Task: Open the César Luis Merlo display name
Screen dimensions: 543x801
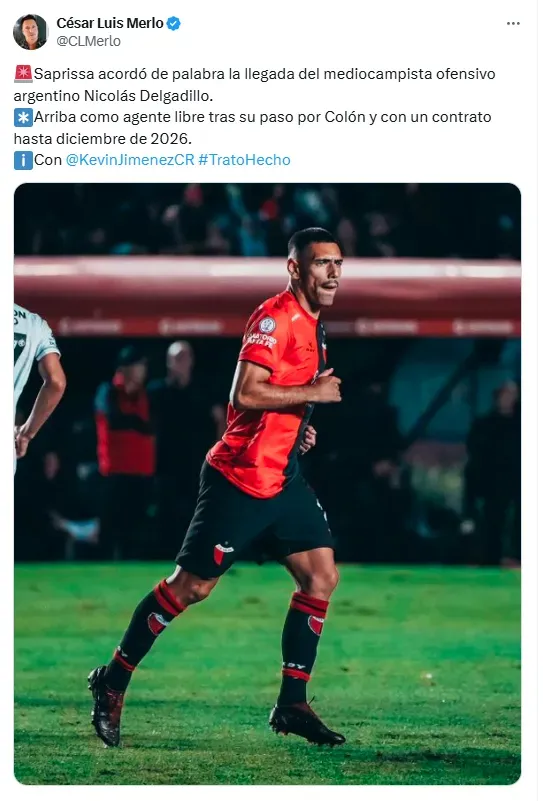Action: (x=110, y=23)
